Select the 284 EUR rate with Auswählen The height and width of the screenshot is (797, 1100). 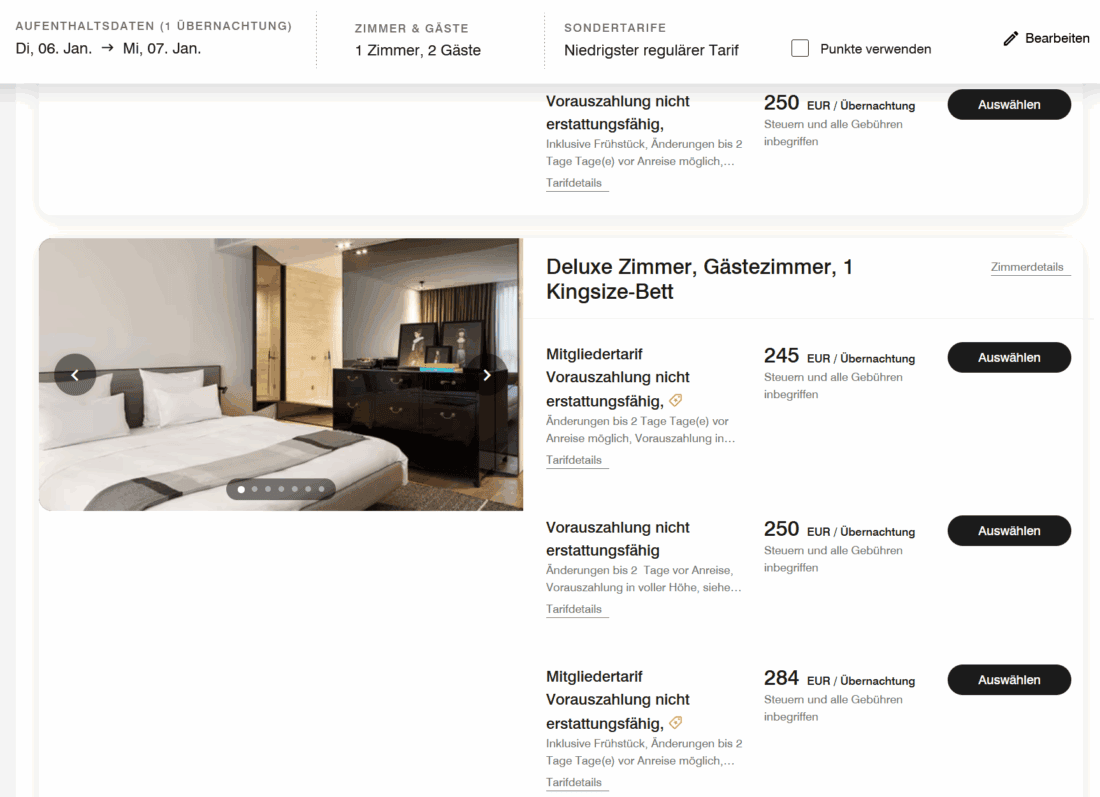(1009, 680)
